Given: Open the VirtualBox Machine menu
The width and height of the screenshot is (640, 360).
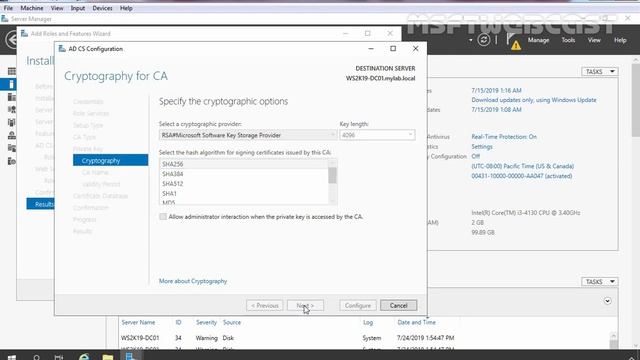Looking at the screenshot, I should pyautogui.click(x=31, y=8).
